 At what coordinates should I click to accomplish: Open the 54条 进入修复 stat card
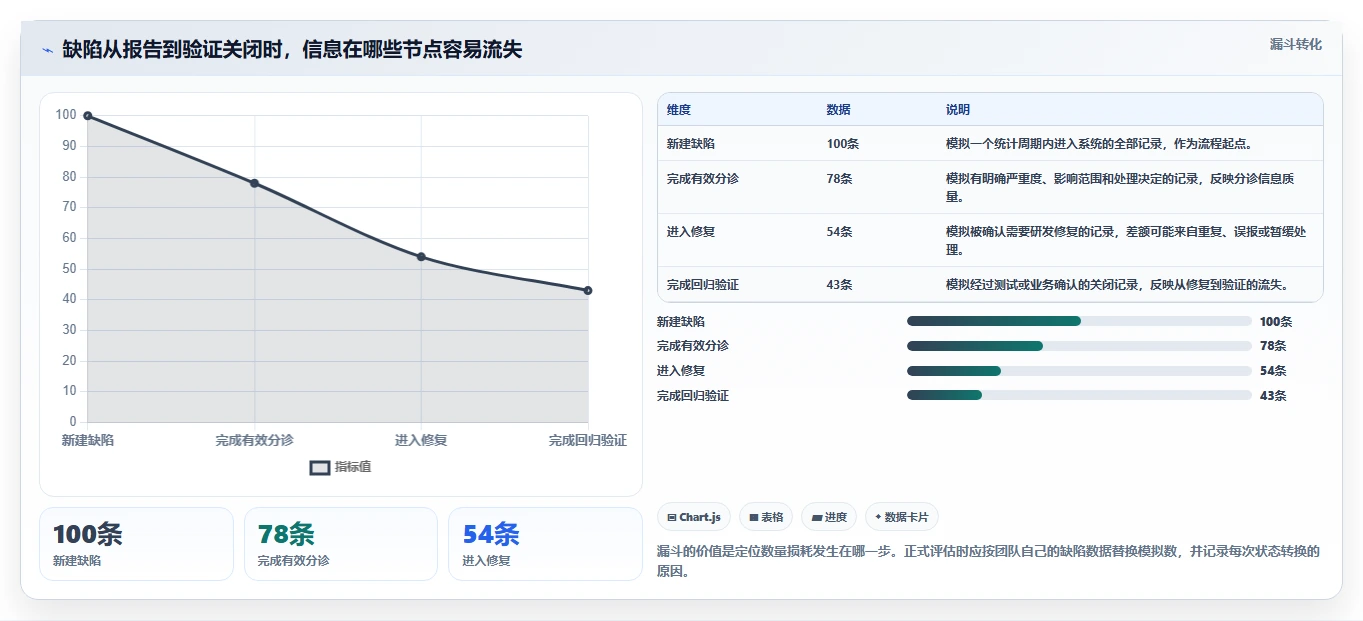pyautogui.click(x=545, y=544)
